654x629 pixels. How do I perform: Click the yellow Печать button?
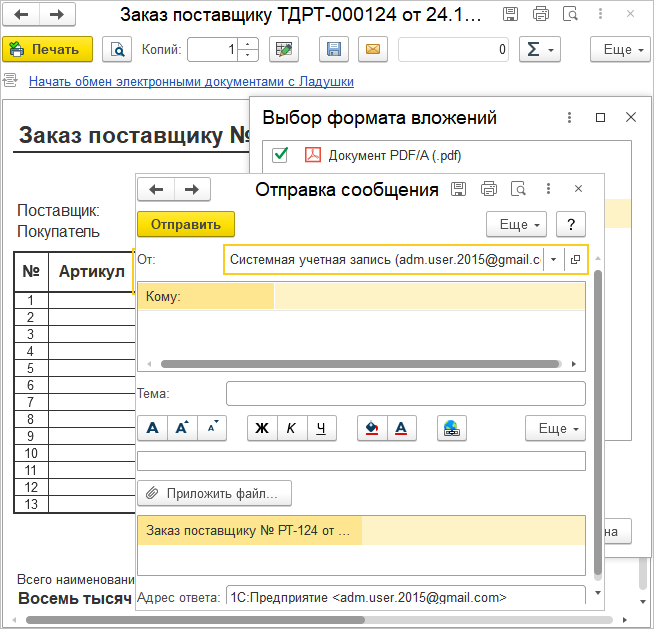(x=47, y=49)
